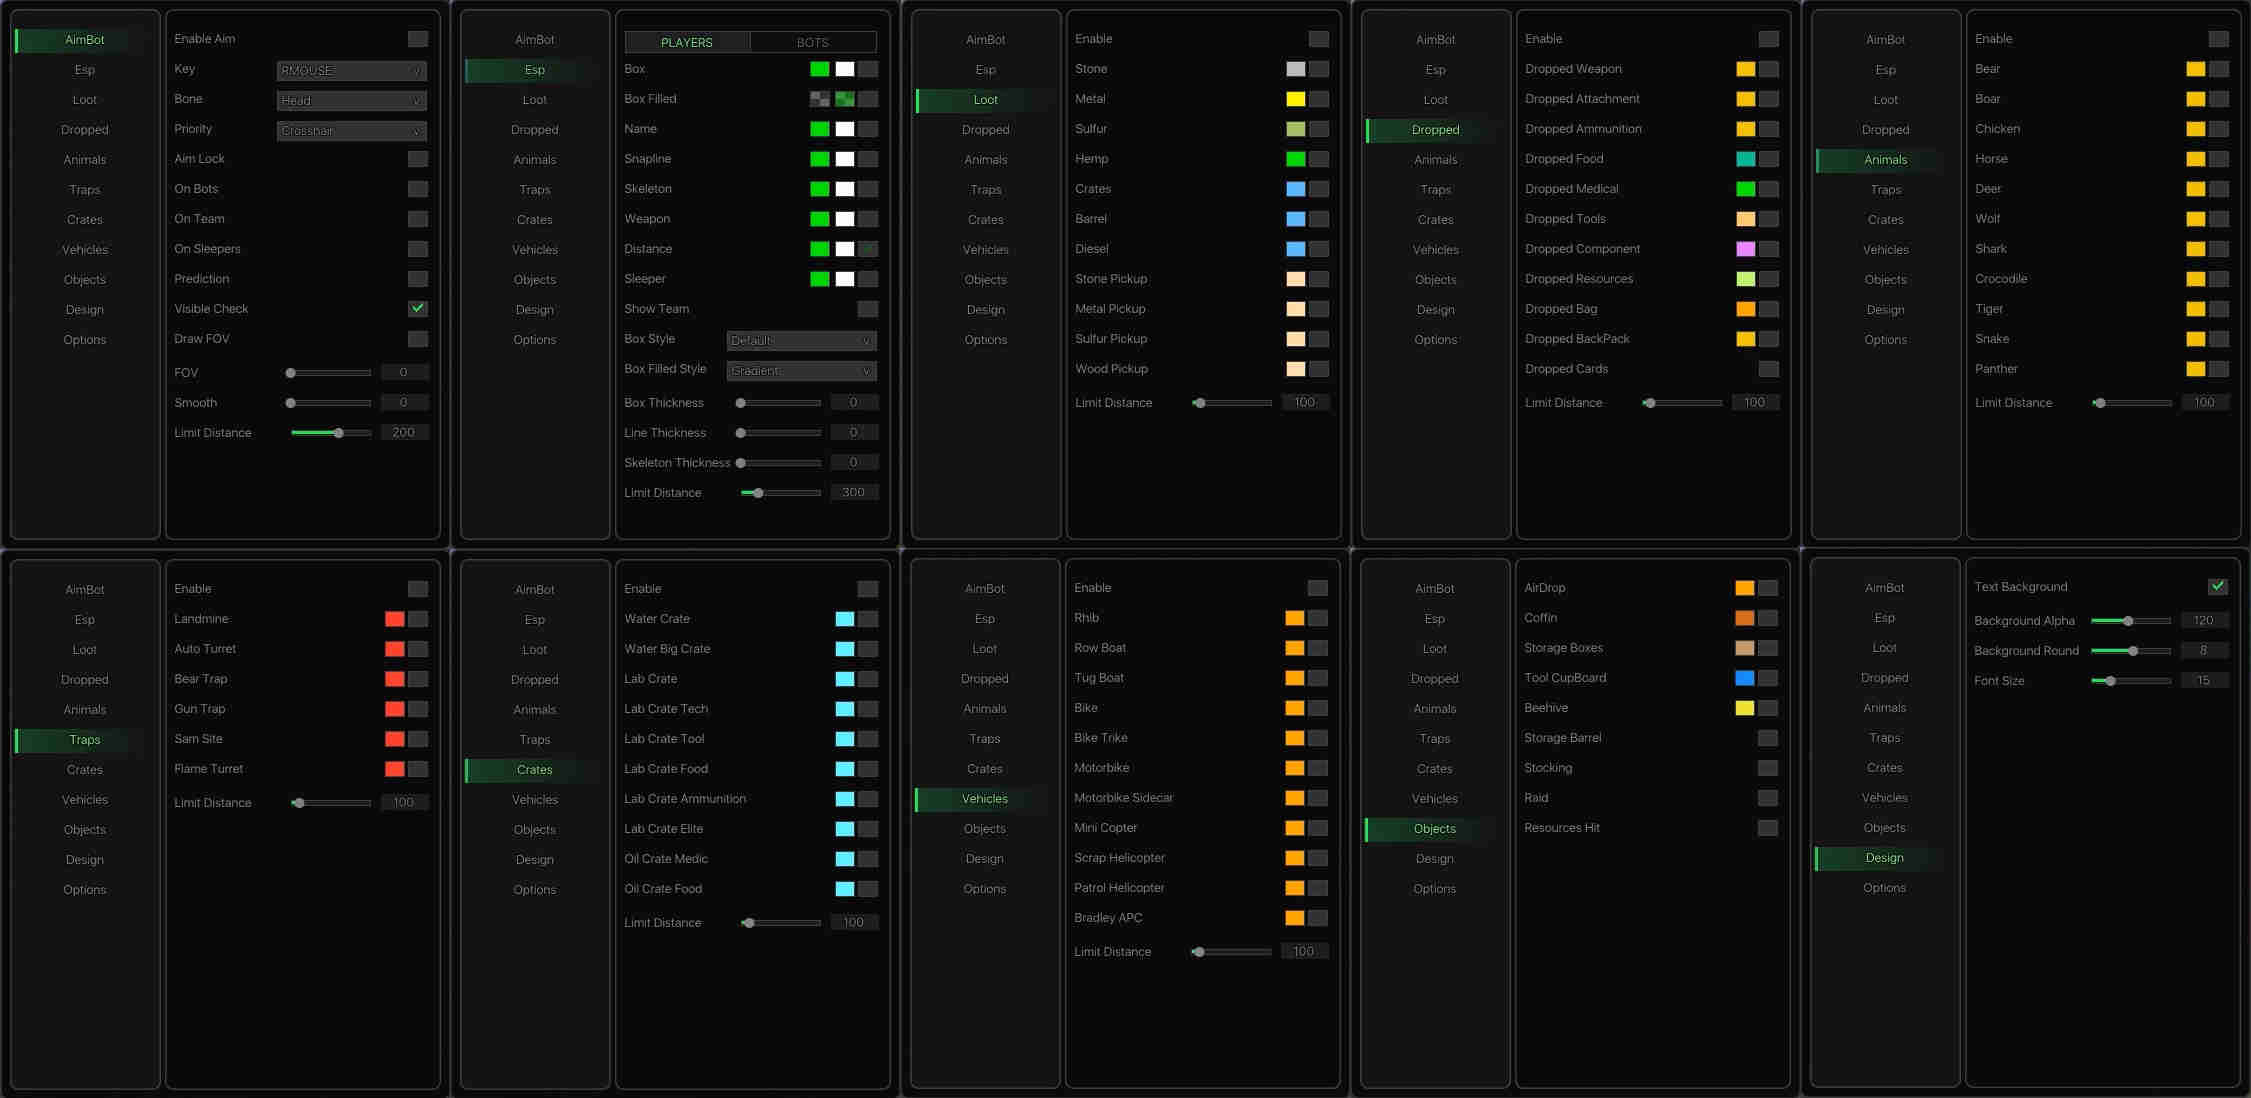Open the Priority dropdown showing Crosshair
Image resolution: width=2251 pixels, height=1098 pixels.
pos(352,131)
